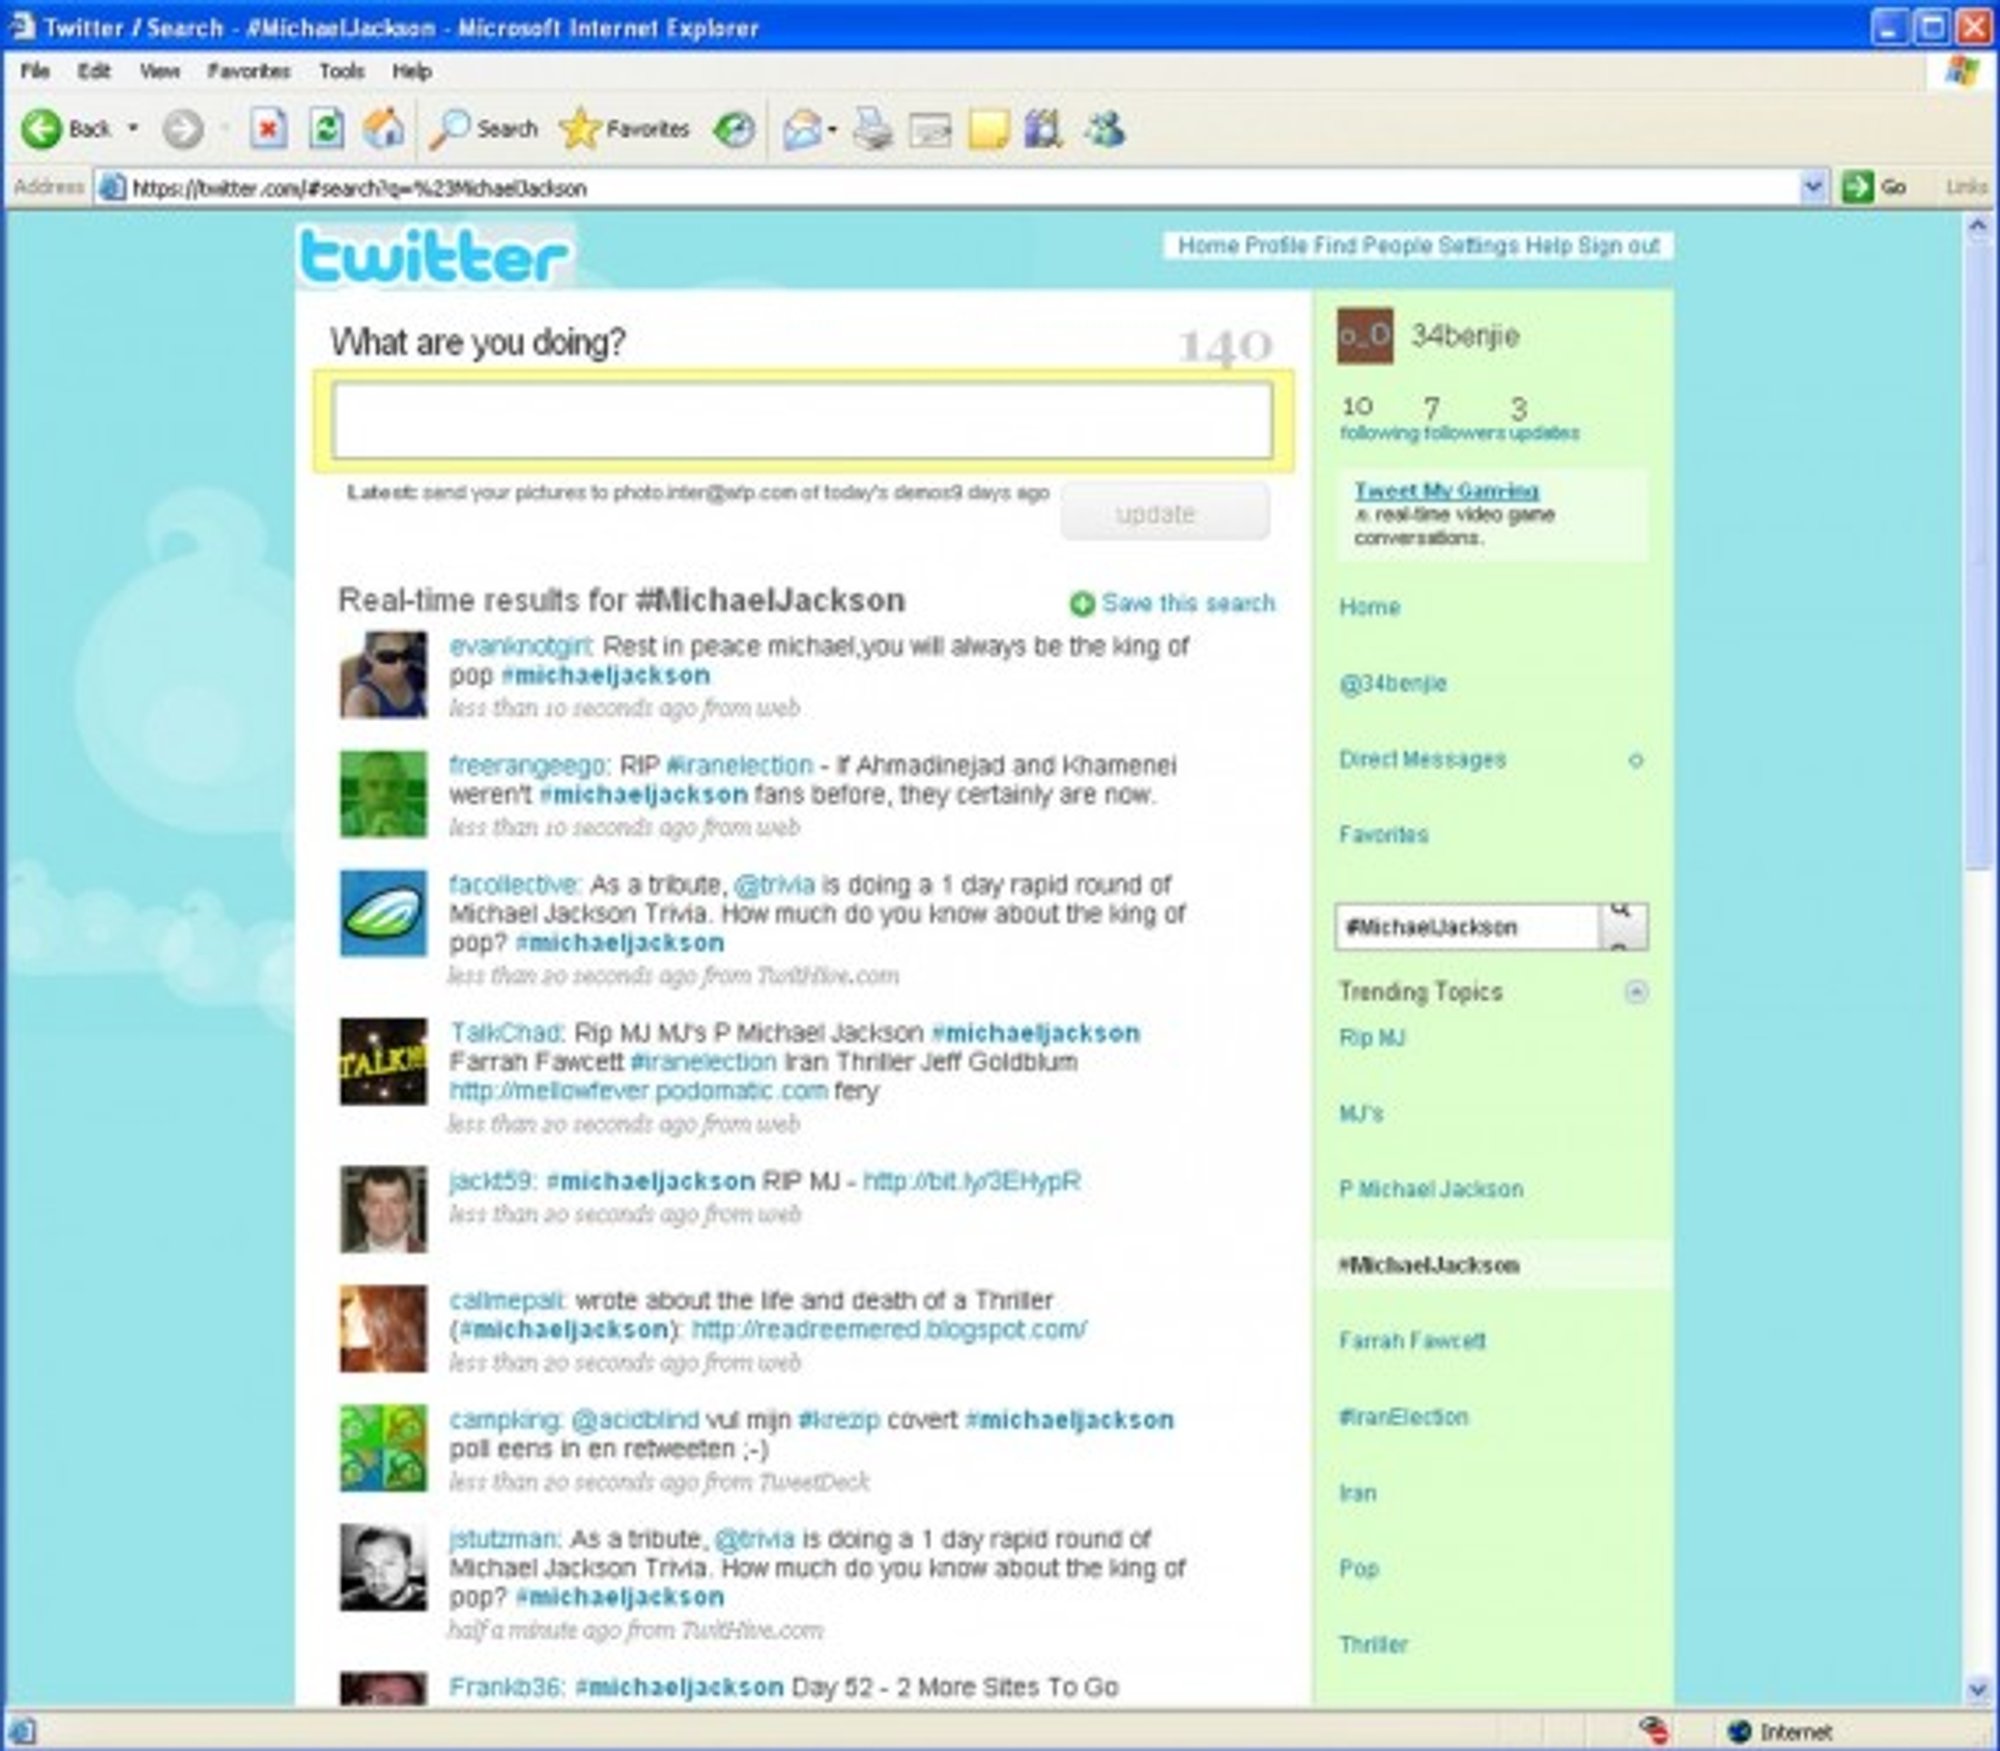The width and height of the screenshot is (2000, 1751).
Task: Click the Rip MJ trending topic
Action: click(1372, 1037)
